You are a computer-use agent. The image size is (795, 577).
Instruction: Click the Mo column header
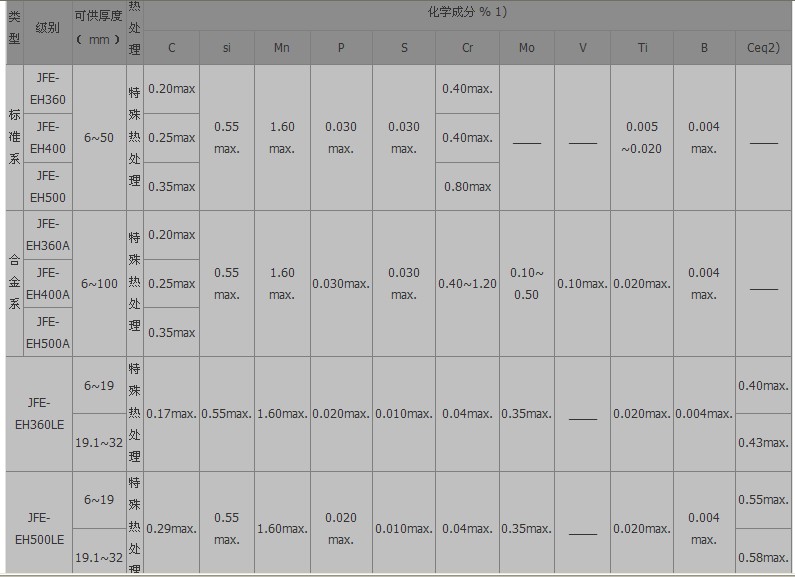point(527,48)
